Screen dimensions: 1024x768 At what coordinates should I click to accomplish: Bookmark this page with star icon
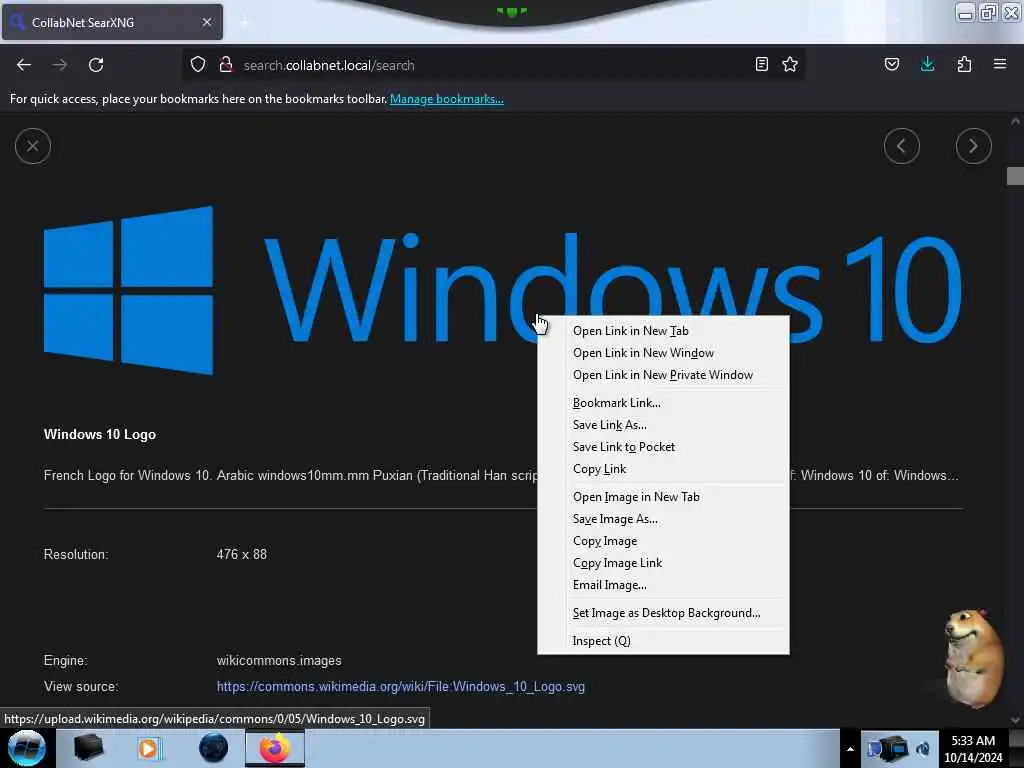click(x=790, y=64)
